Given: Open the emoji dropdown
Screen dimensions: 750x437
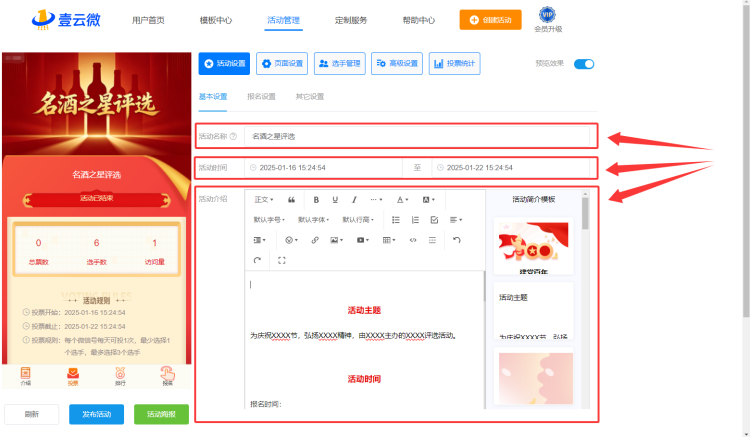Looking at the screenshot, I should point(291,240).
